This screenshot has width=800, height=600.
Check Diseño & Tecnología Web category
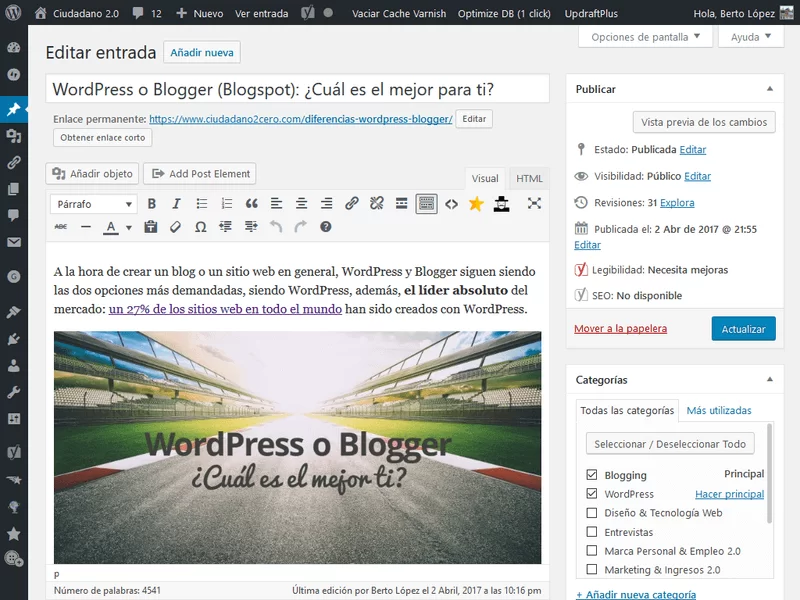[592, 513]
